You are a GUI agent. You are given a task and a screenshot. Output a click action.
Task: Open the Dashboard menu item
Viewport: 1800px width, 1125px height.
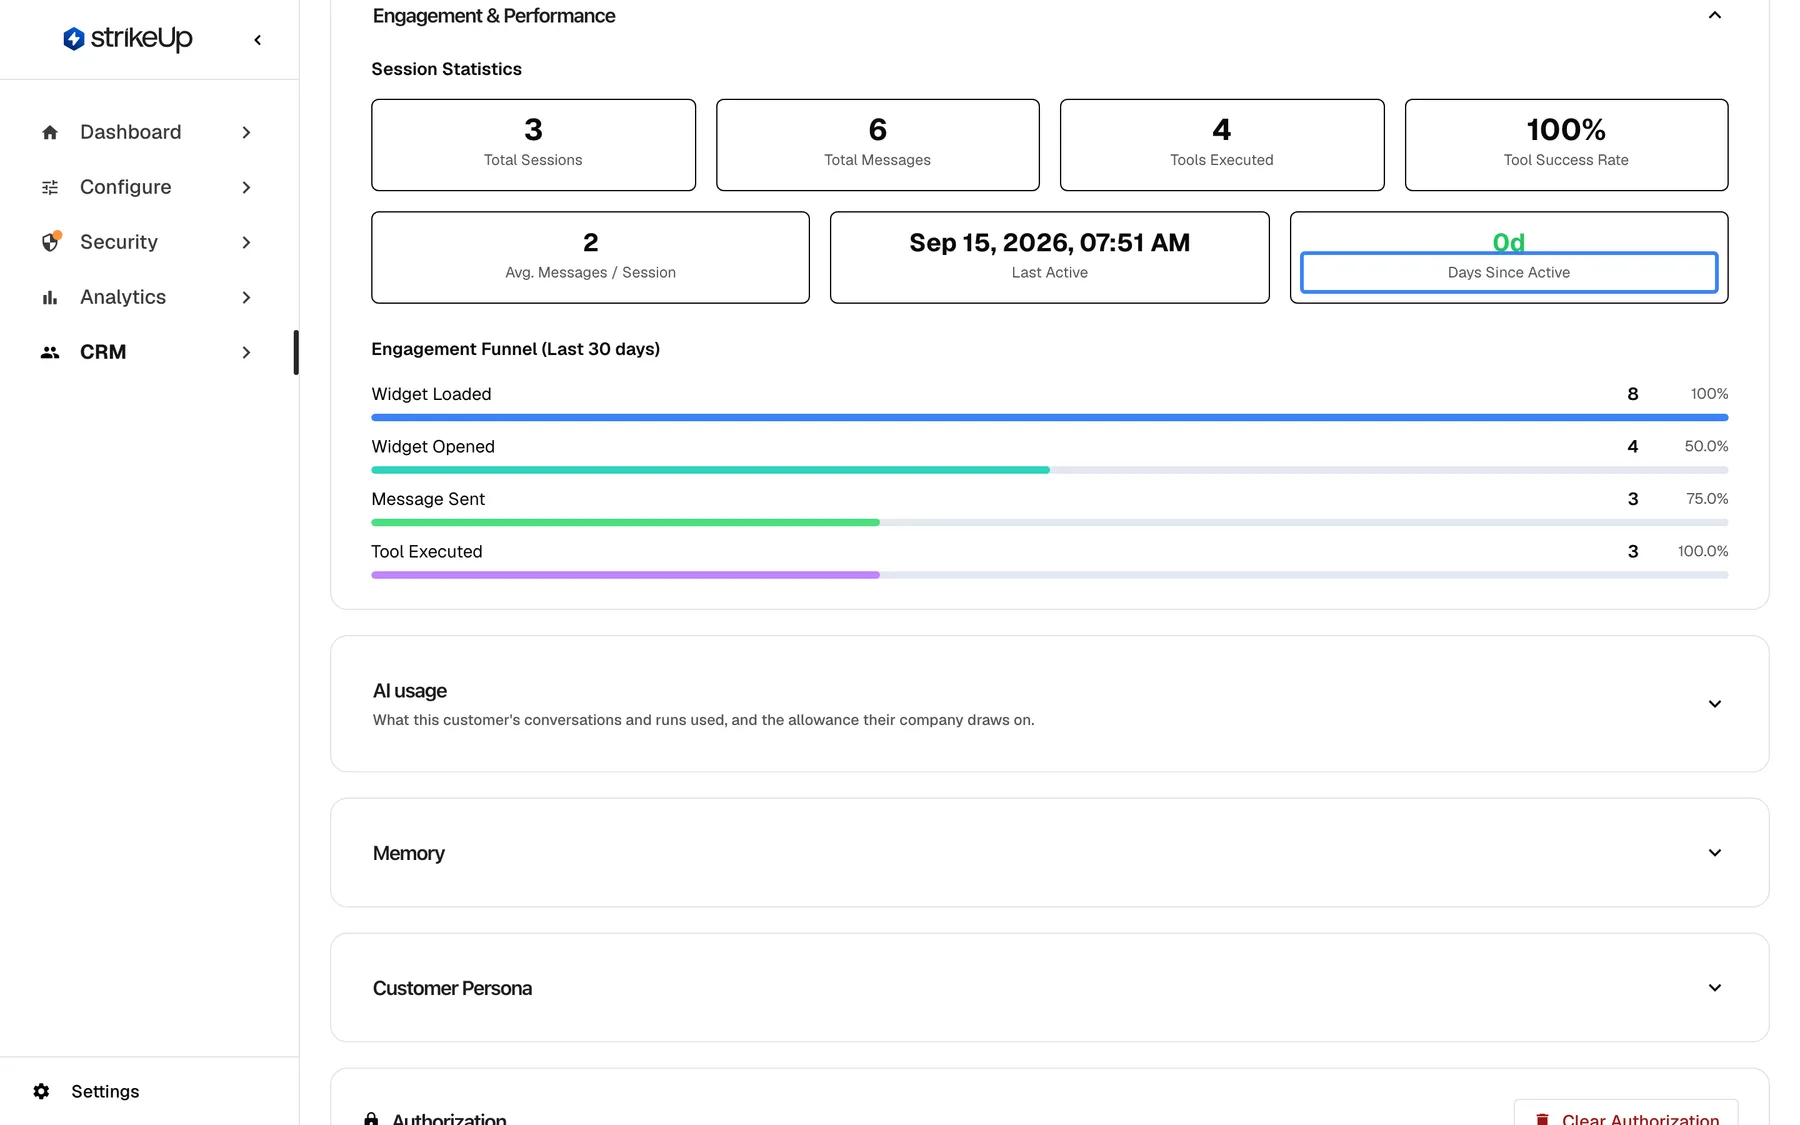(147, 132)
